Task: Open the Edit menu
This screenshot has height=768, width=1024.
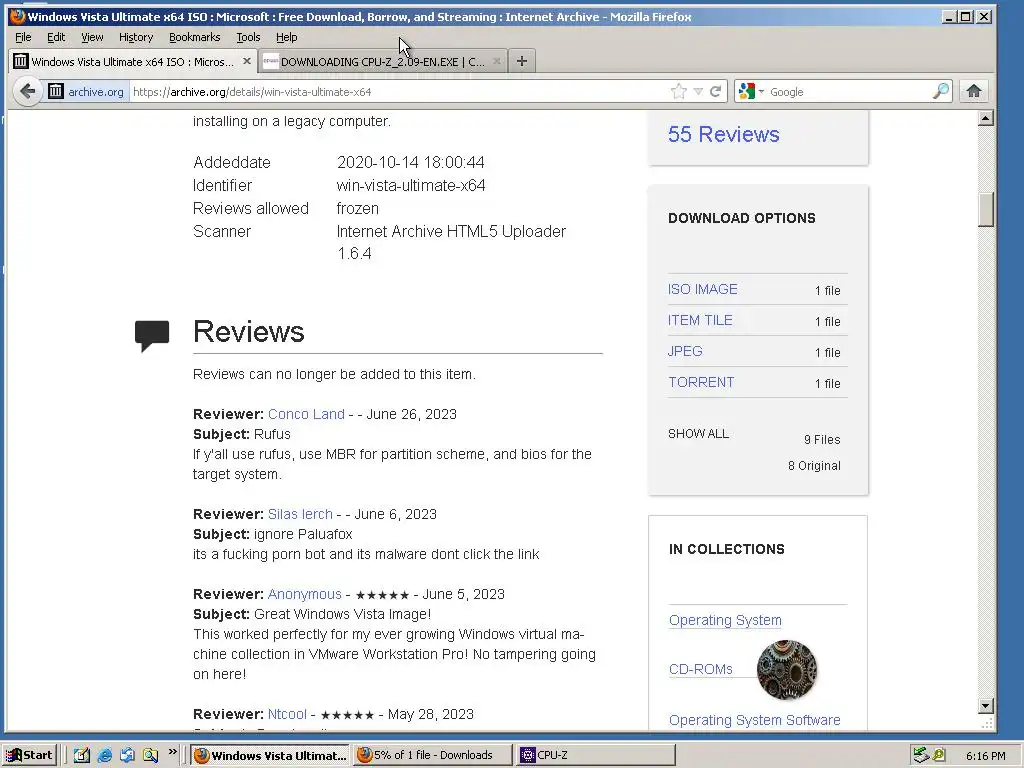Action: click(56, 37)
